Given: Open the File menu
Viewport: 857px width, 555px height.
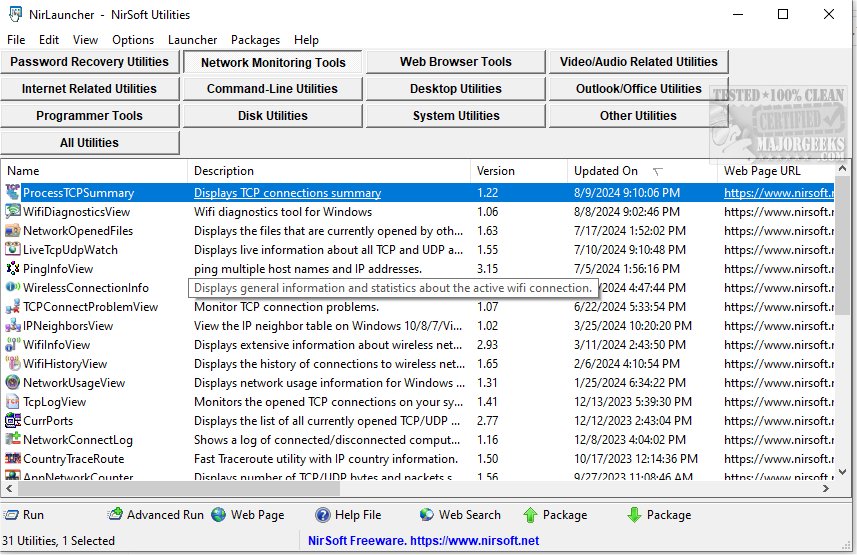Looking at the screenshot, I should coord(16,40).
